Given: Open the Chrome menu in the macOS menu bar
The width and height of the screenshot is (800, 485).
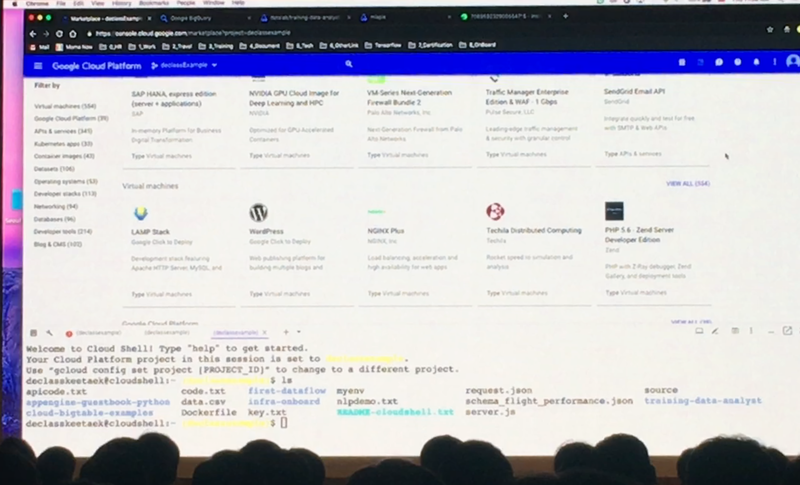Looking at the screenshot, I should coord(37,3).
